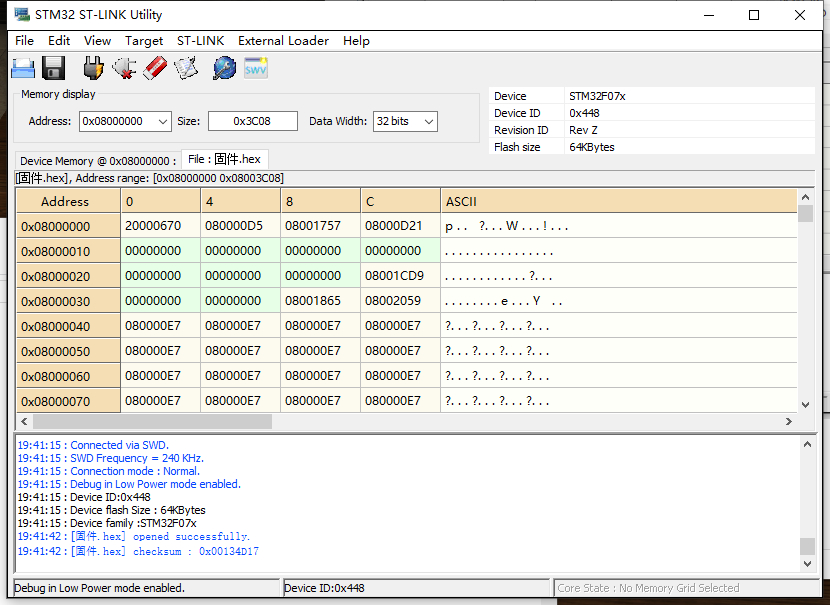
Task: Expand the Address dropdown list
Action: point(163,121)
